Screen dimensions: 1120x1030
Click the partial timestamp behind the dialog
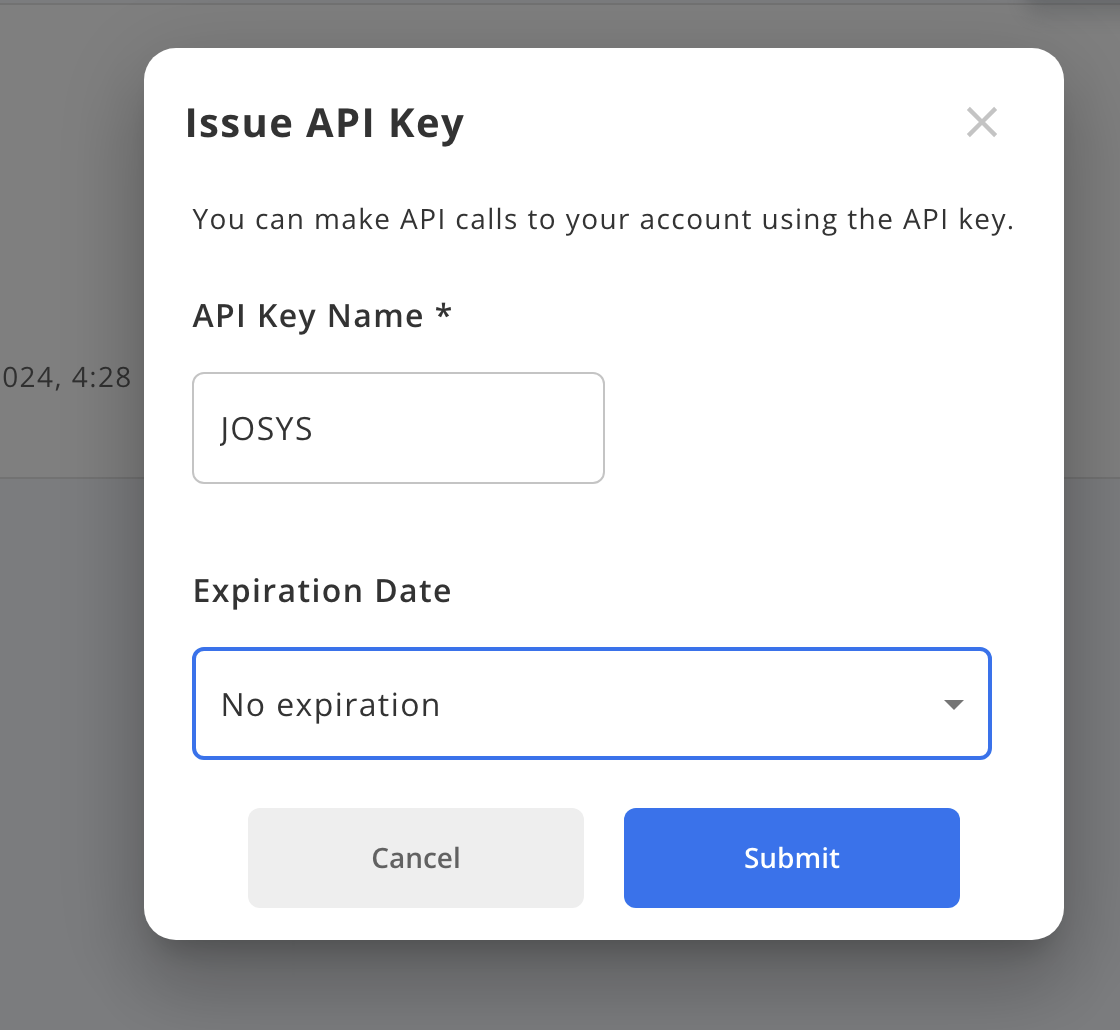point(66,378)
